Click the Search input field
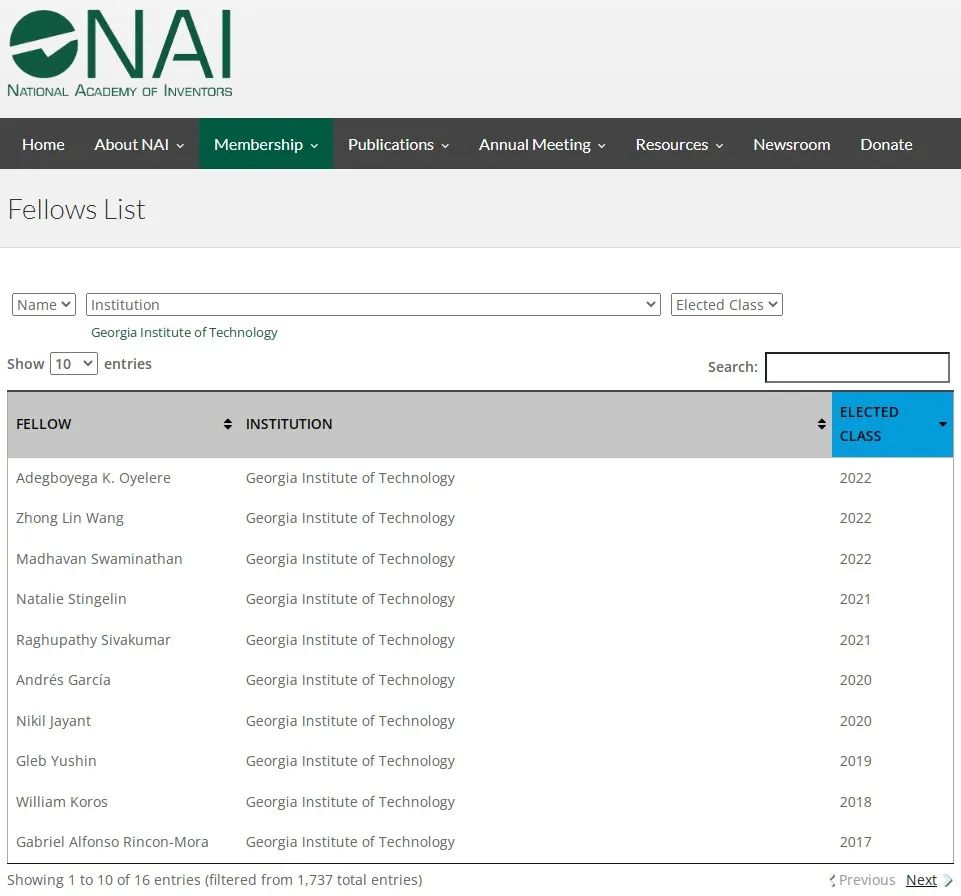This screenshot has width=961, height=896. click(857, 367)
